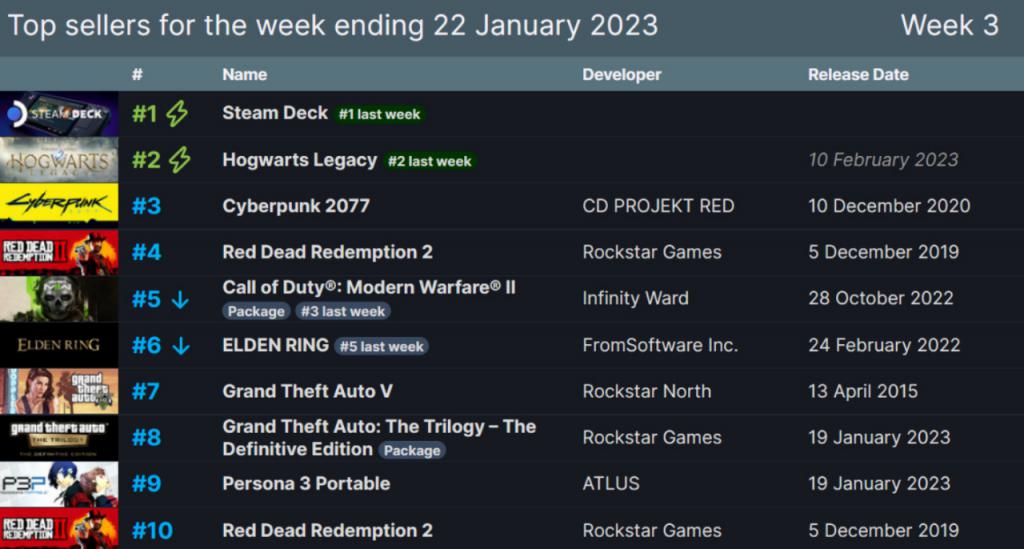Sort by the Developer column header
1024x549 pixels.
click(x=622, y=74)
